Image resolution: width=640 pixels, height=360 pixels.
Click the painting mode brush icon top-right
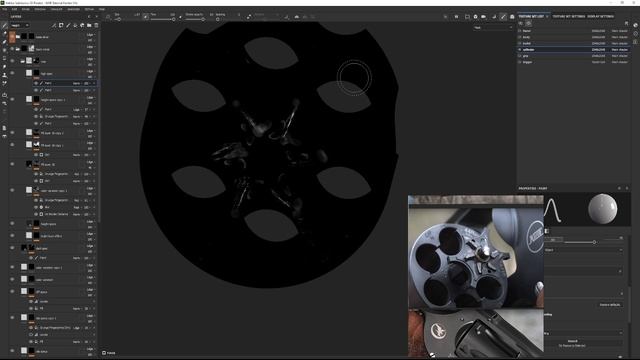pos(503,17)
